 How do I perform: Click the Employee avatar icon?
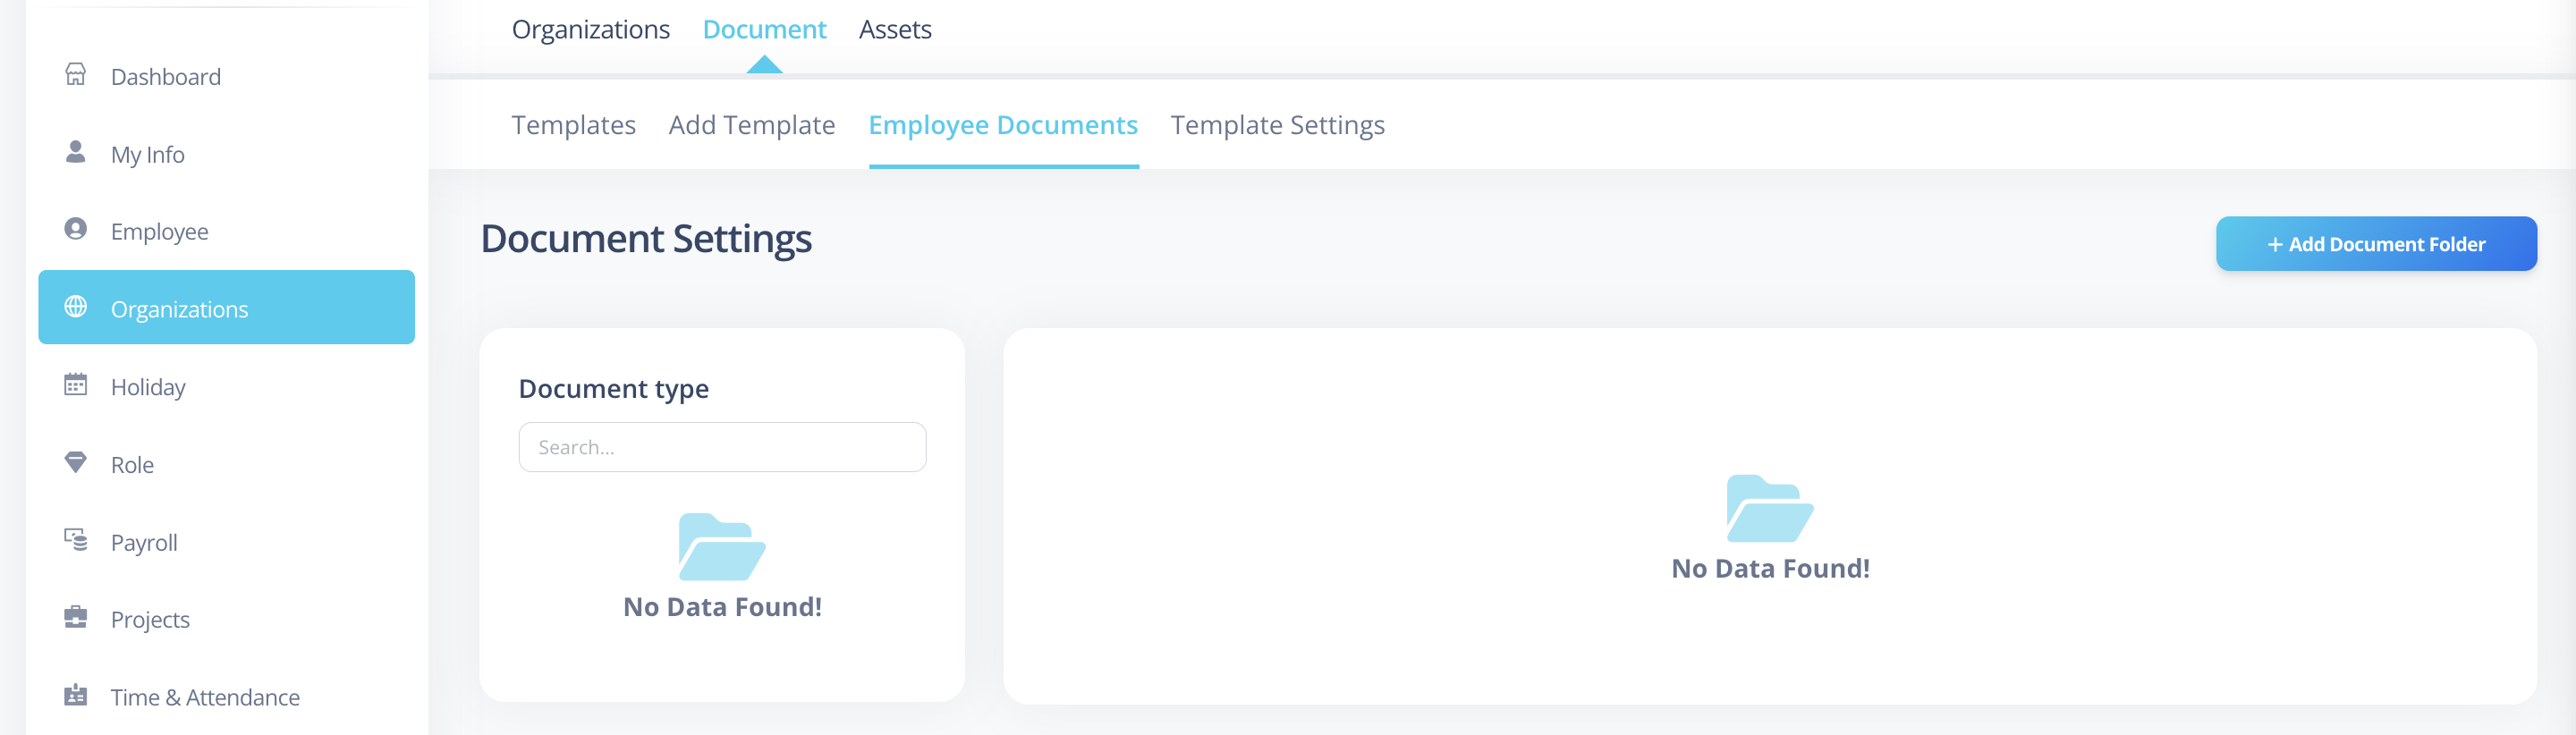[75, 229]
